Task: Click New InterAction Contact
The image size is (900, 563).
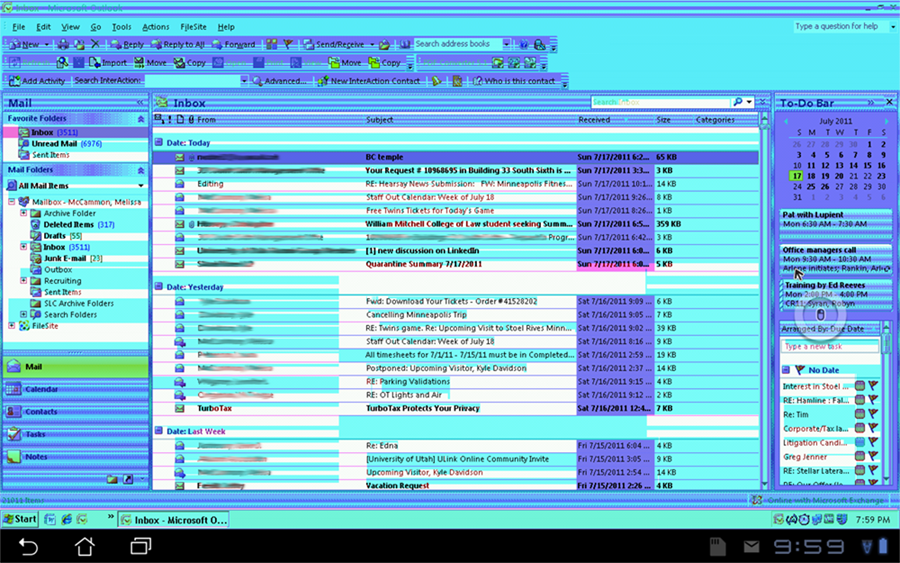Action: coord(368,81)
